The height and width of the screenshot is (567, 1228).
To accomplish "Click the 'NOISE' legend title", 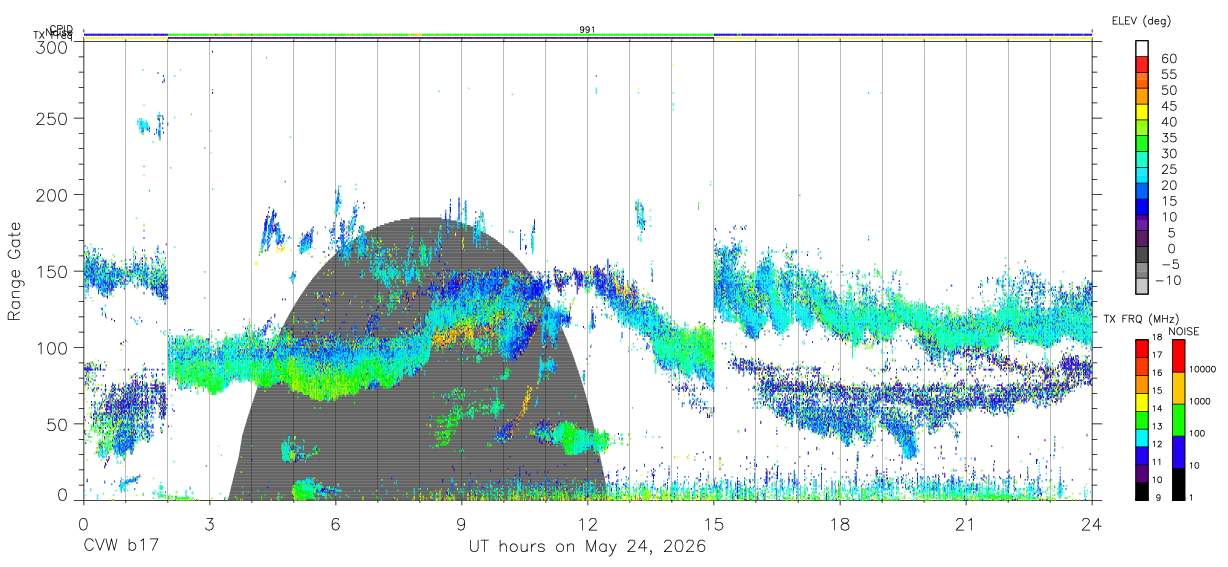I will (1182, 331).
